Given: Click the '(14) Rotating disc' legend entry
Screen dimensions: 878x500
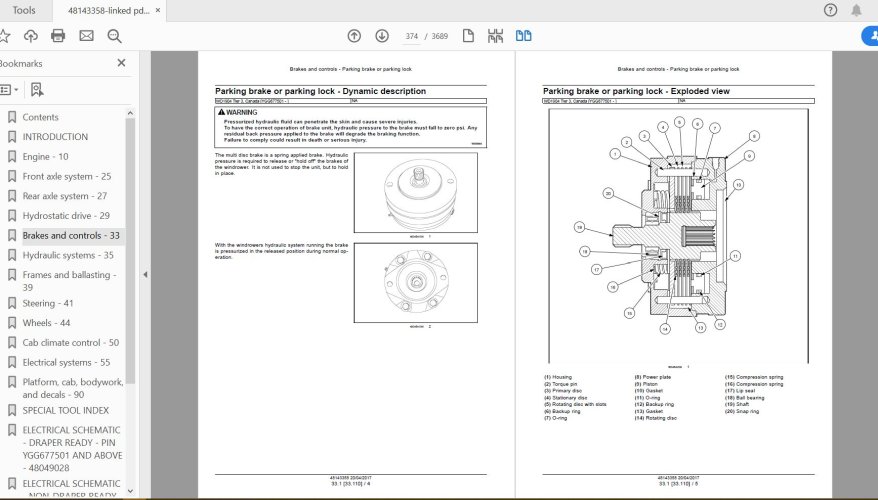Looking at the screenshot, I should click(x=655, y=418).
